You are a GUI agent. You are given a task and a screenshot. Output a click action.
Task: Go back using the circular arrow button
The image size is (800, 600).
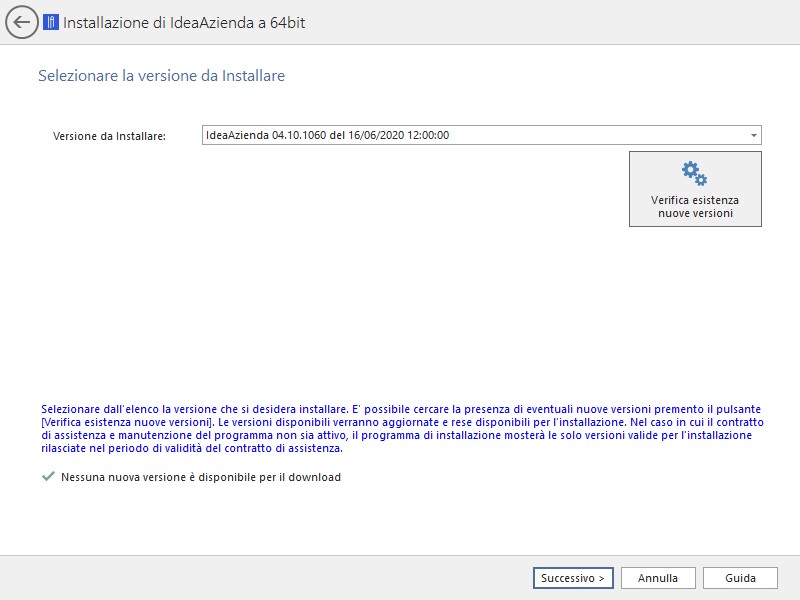point(21,22)
